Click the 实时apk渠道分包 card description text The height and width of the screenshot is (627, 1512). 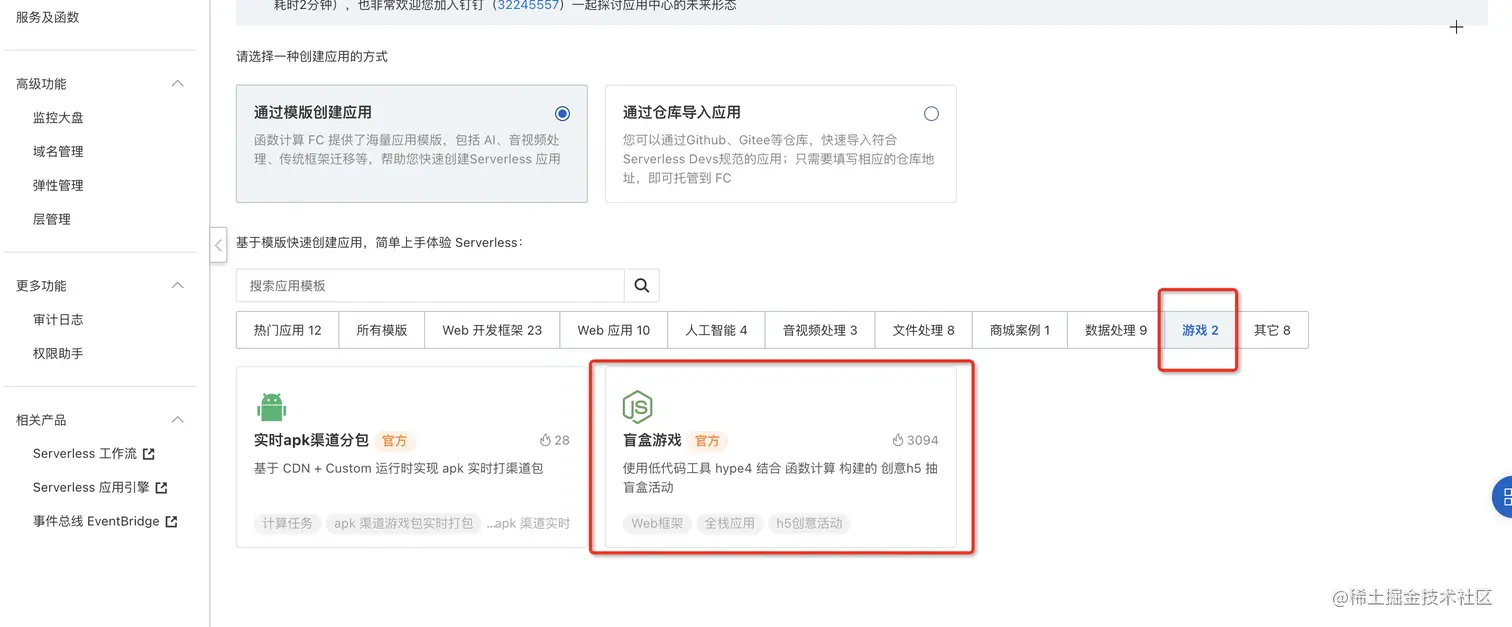click(398, 468)
